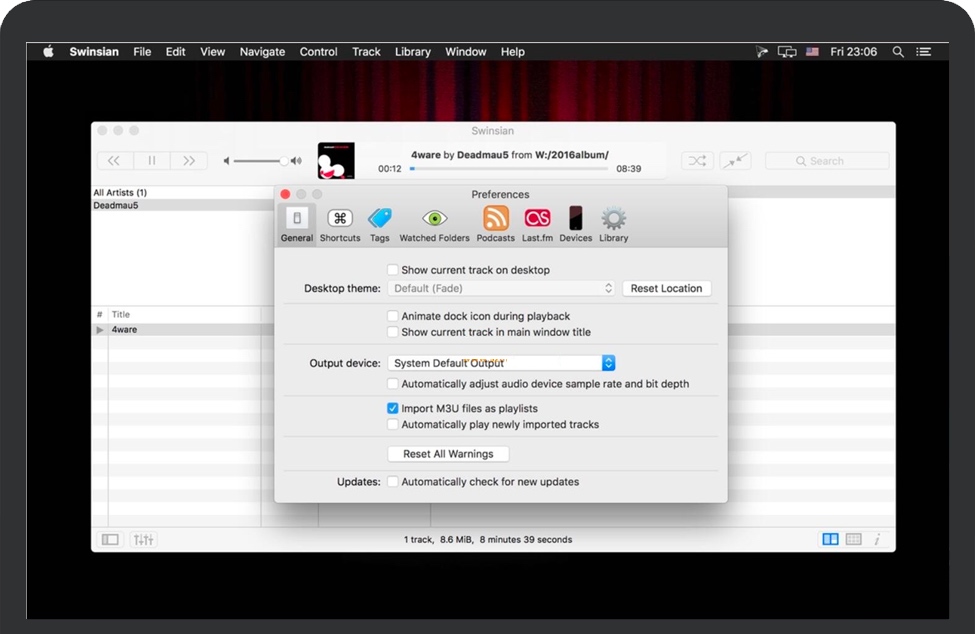Open the Navigate menu
The height and width of the screenshot is (634, 975).
(x=261, y=51)
